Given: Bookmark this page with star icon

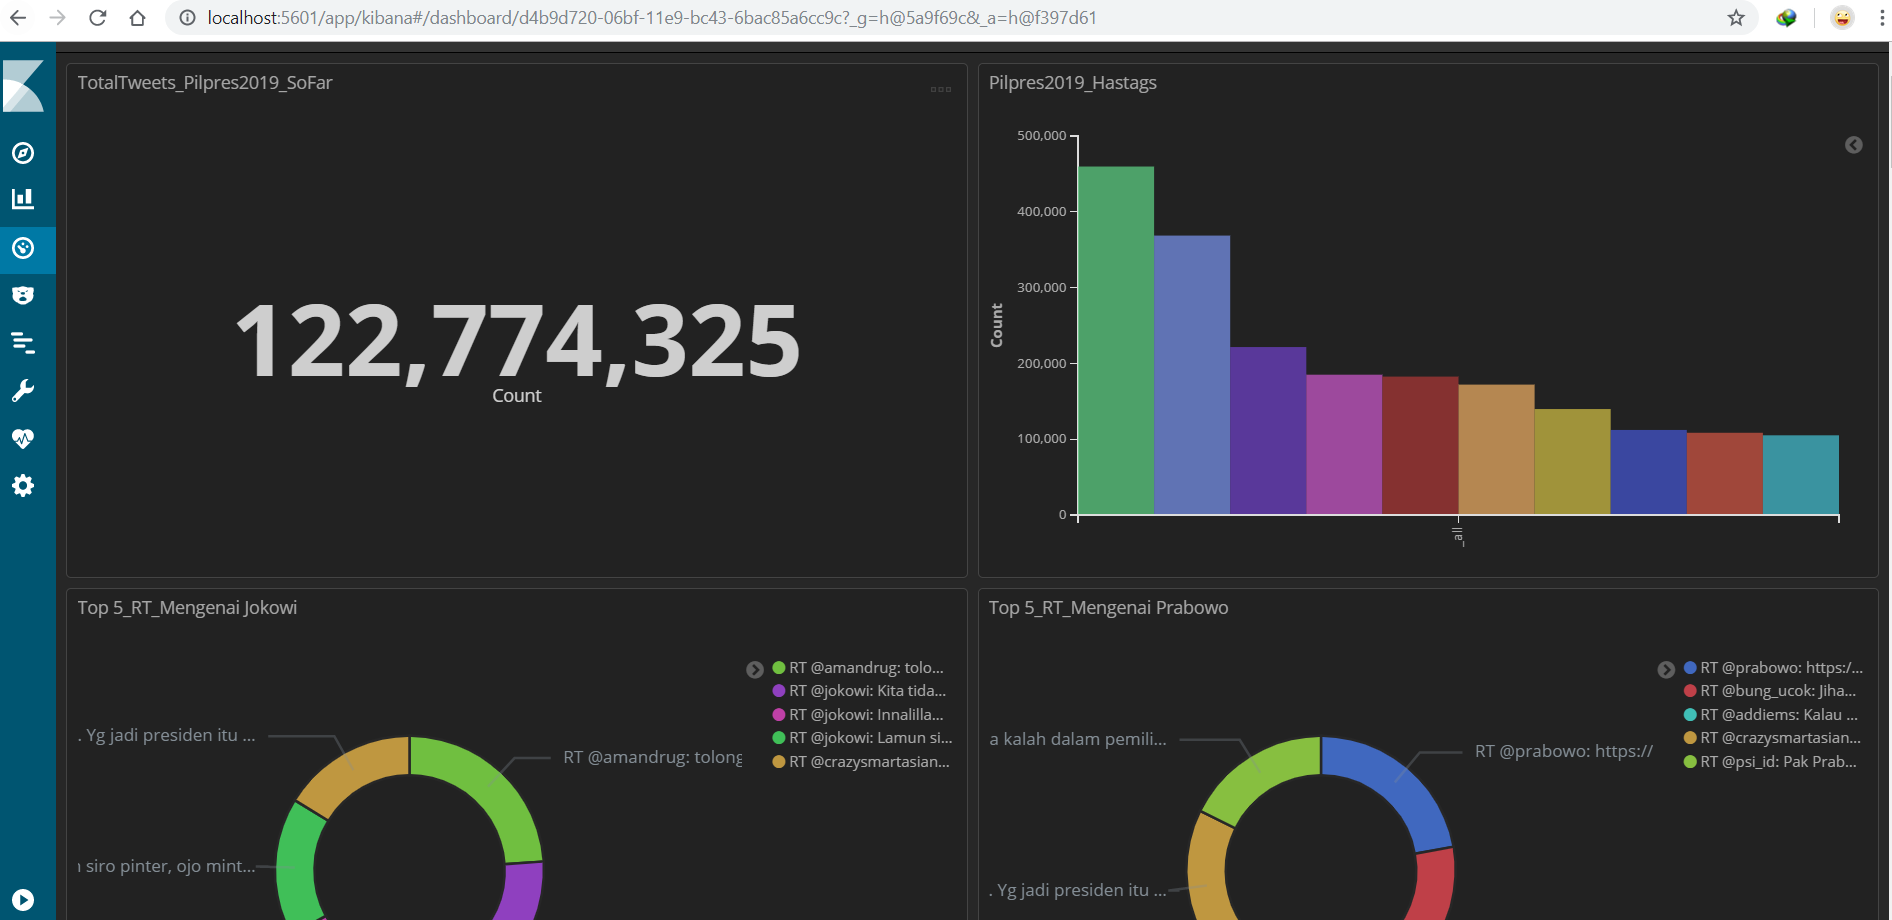Looking at the screenshot, I should (1736, 18).
